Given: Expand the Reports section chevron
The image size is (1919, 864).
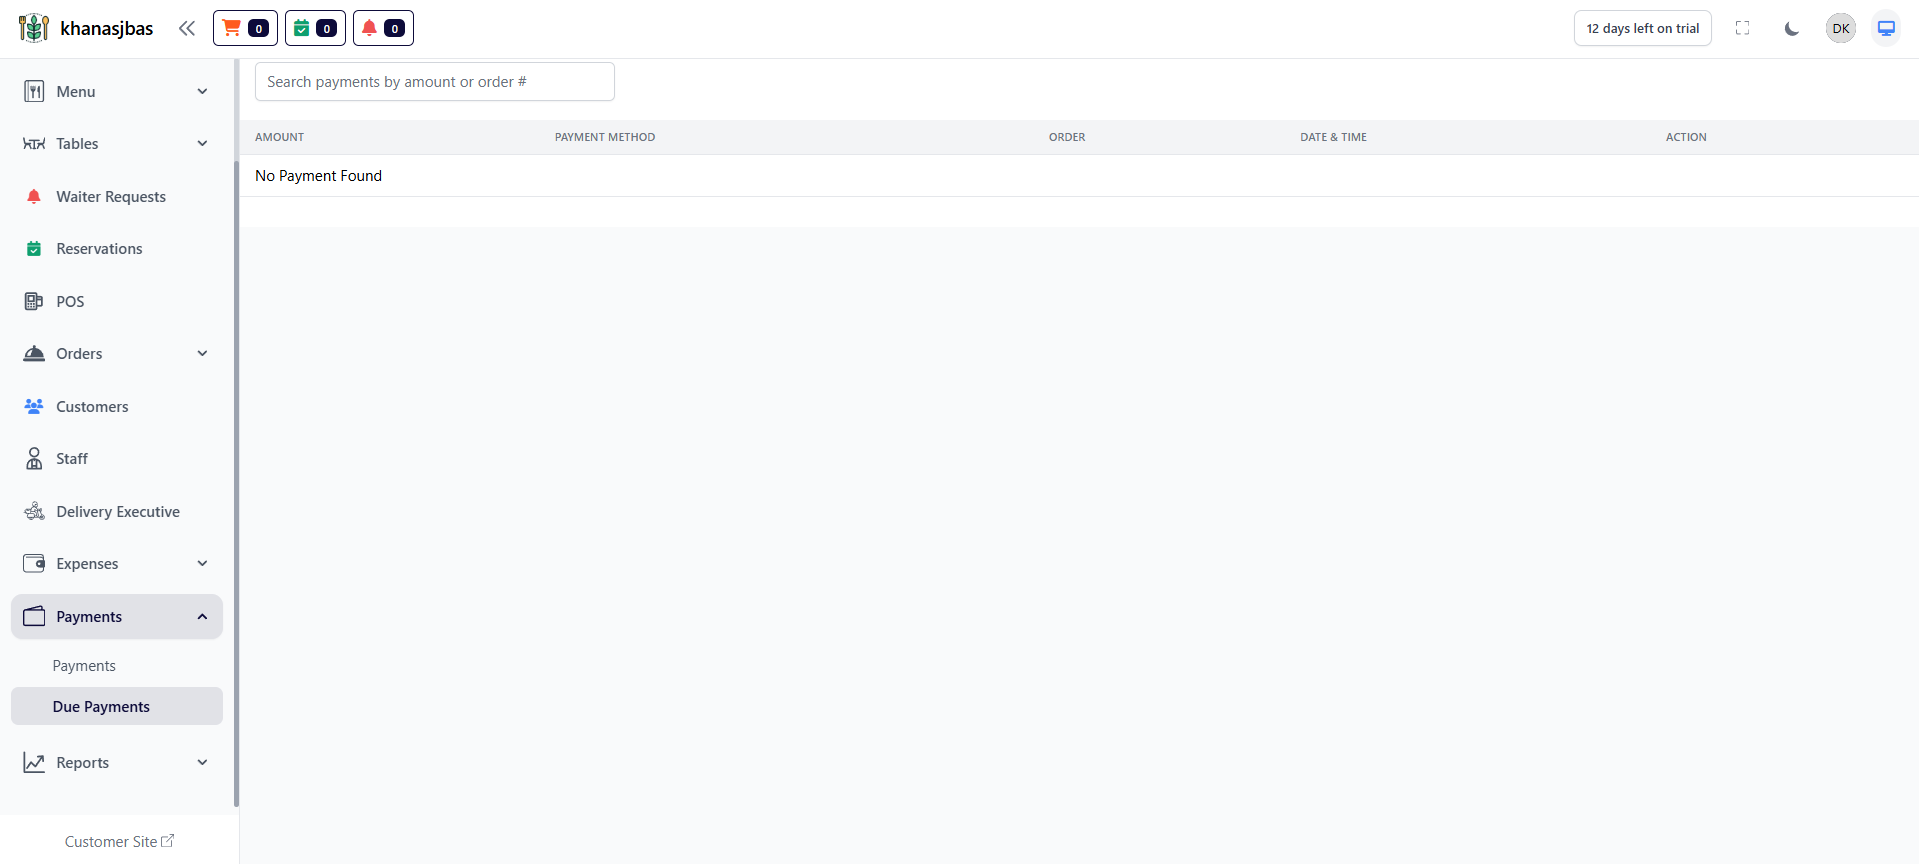Looking at the screenshot, I should click(203, 762).
